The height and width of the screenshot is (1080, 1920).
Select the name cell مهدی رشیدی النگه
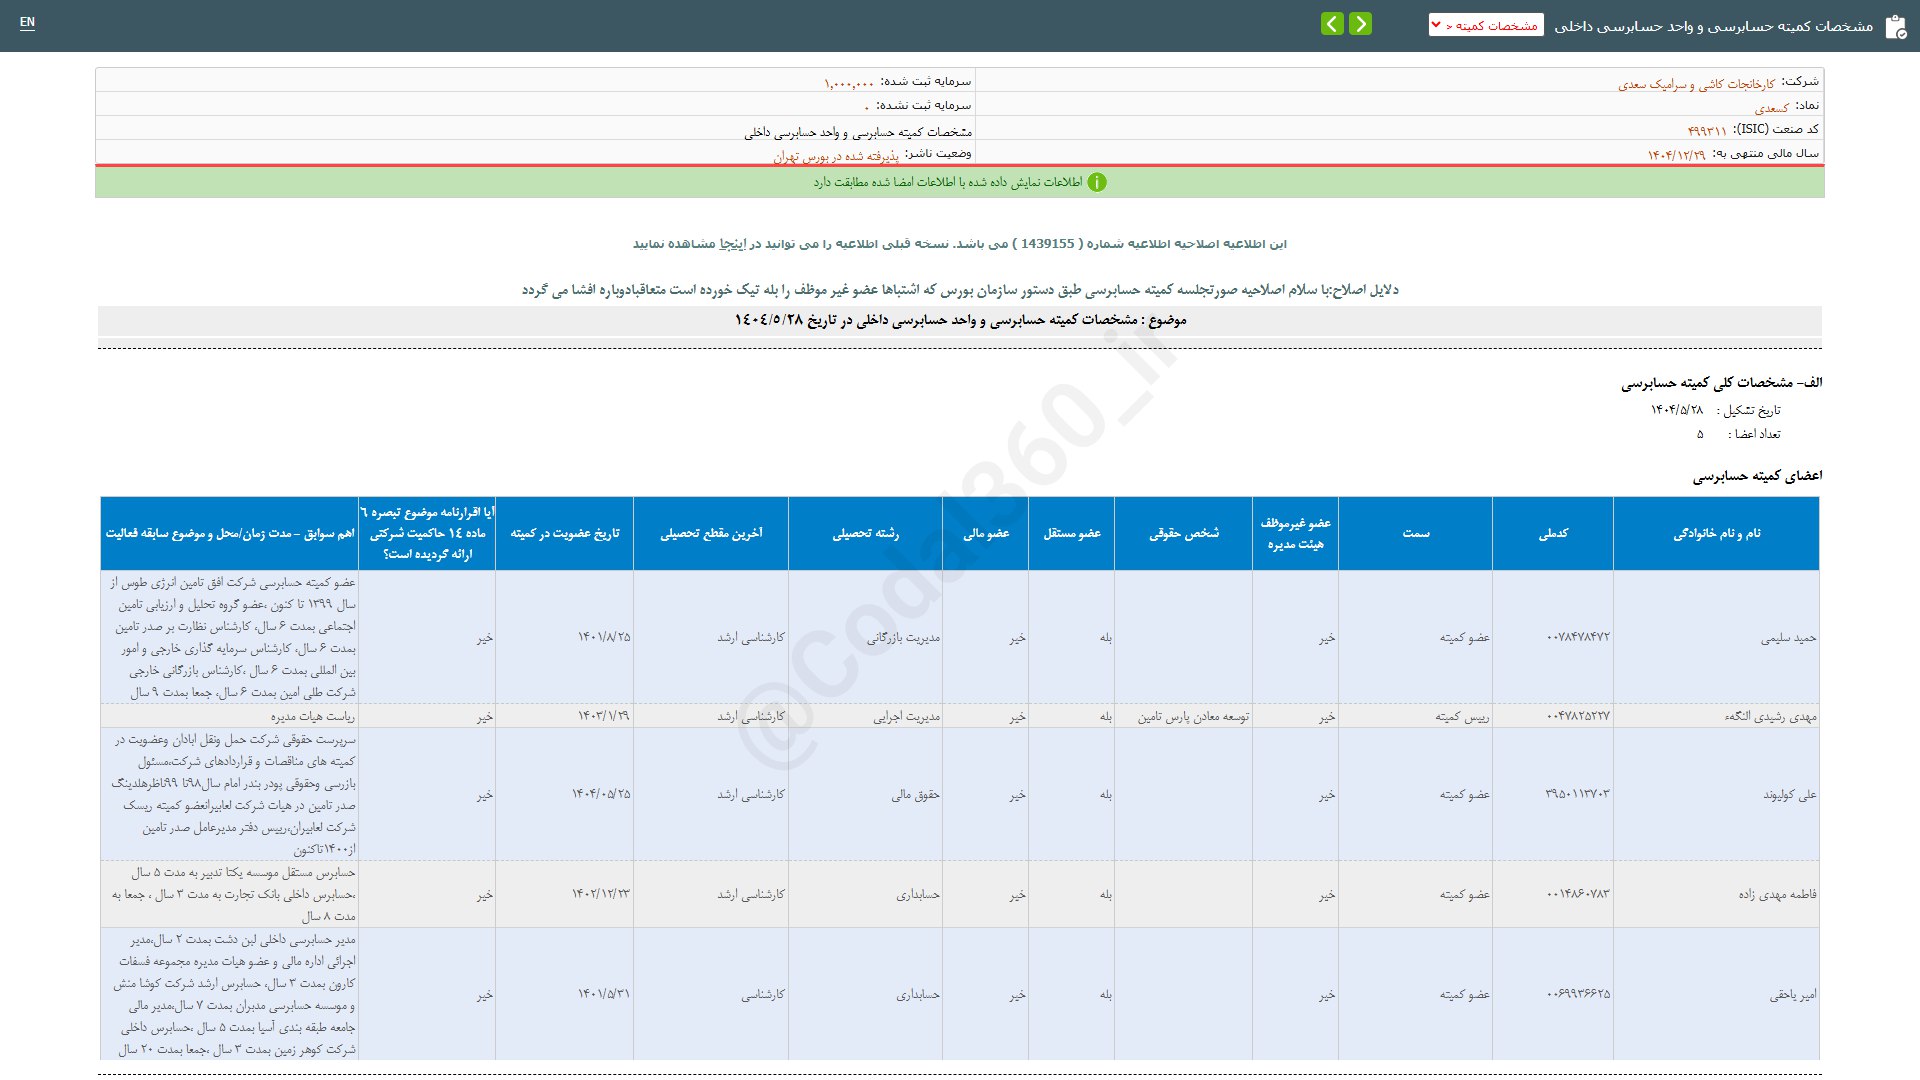tap(1770, 716)
